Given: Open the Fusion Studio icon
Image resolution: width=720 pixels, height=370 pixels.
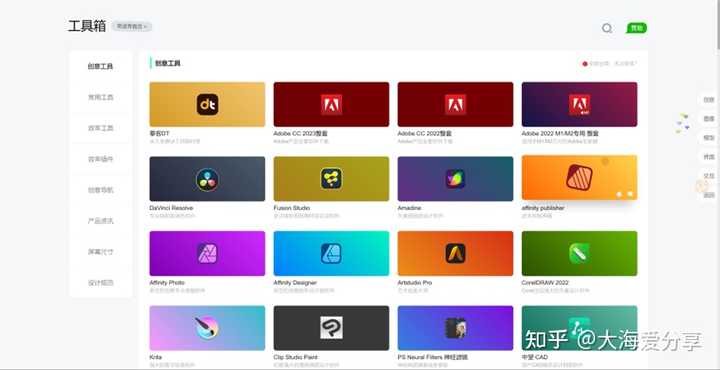Looking at the screenshot, I should 331,179.
